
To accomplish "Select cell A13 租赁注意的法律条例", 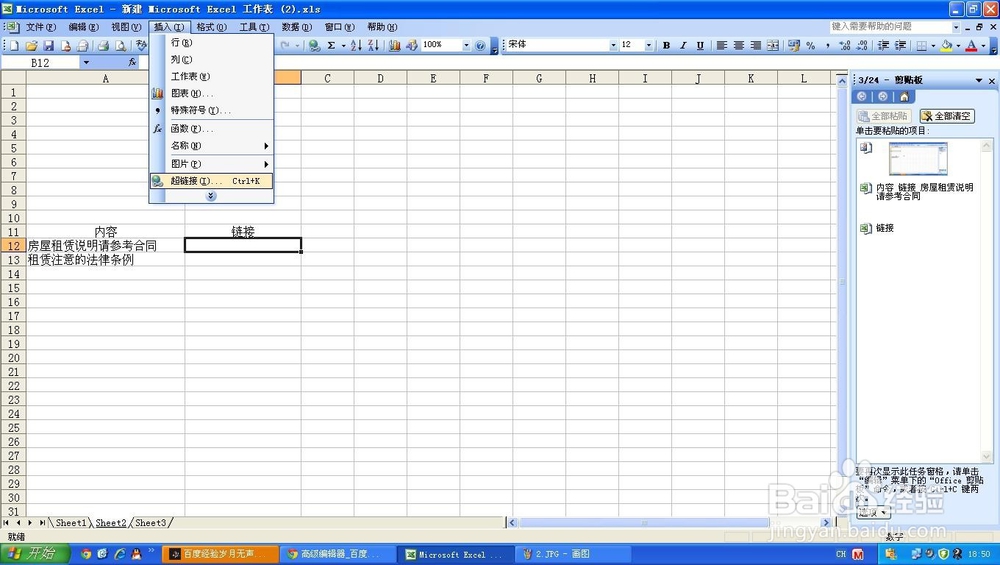I will point(105,260).
